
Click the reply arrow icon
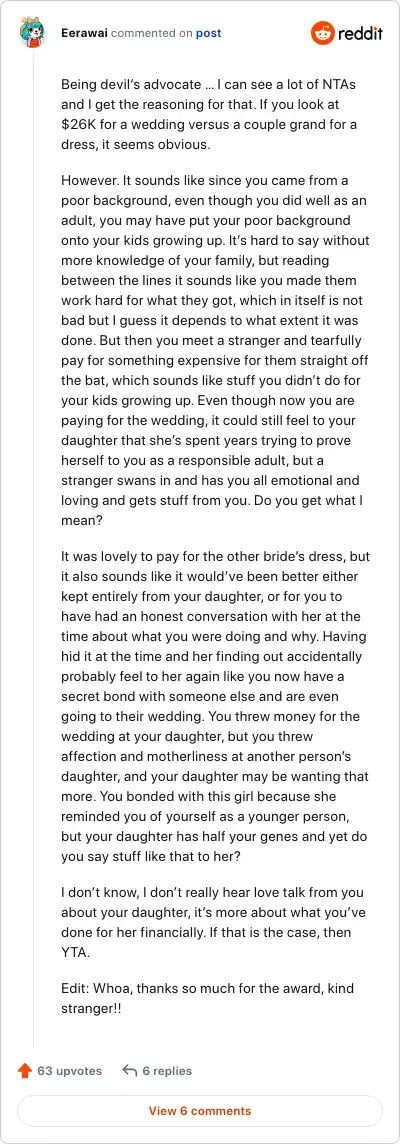[x=130, y=1071]
